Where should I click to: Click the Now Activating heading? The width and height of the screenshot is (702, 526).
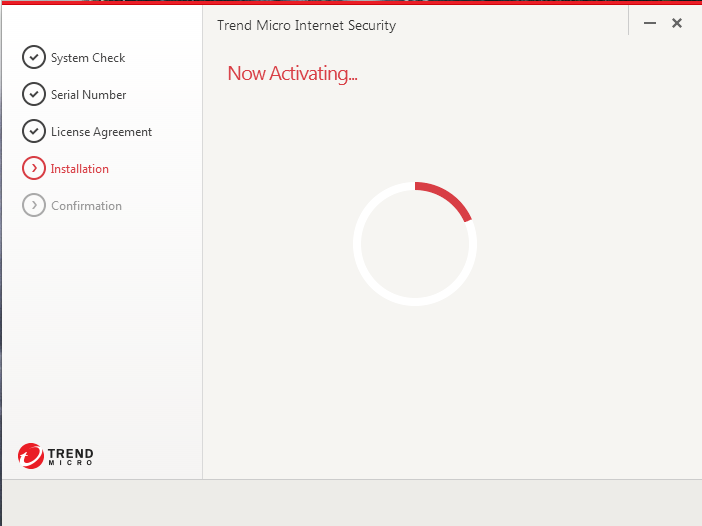pyautogui.click(x=292, y=74)
